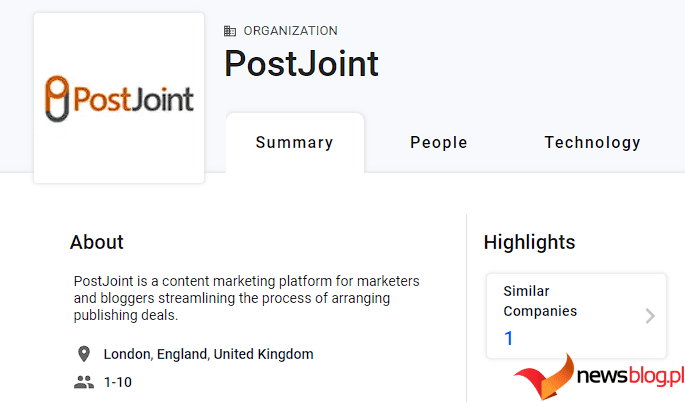
Task: Click the newsblog.pl watermark text
Action: [630, 377]
